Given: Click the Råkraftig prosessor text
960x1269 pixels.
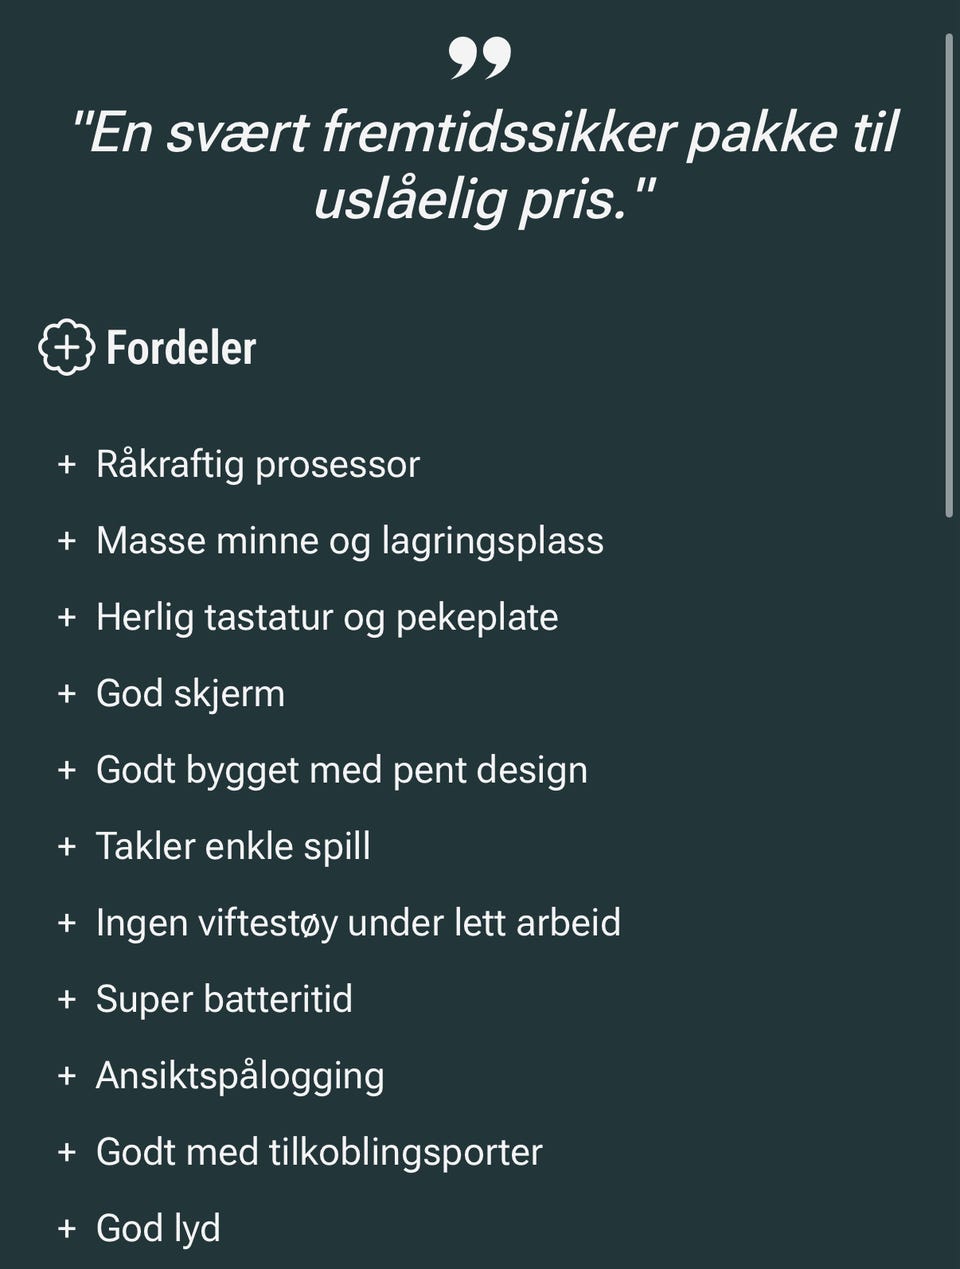Looking at the screenshot, I should point(257,465).
